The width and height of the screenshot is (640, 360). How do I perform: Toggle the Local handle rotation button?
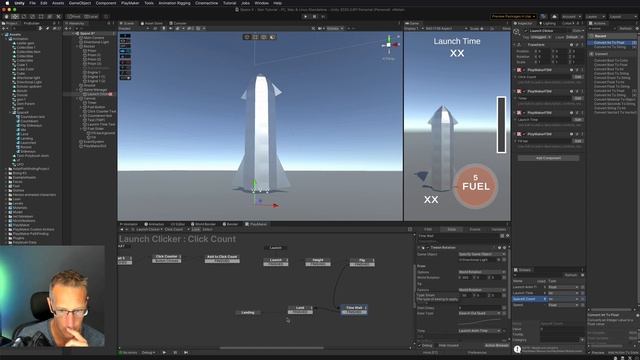91,17
